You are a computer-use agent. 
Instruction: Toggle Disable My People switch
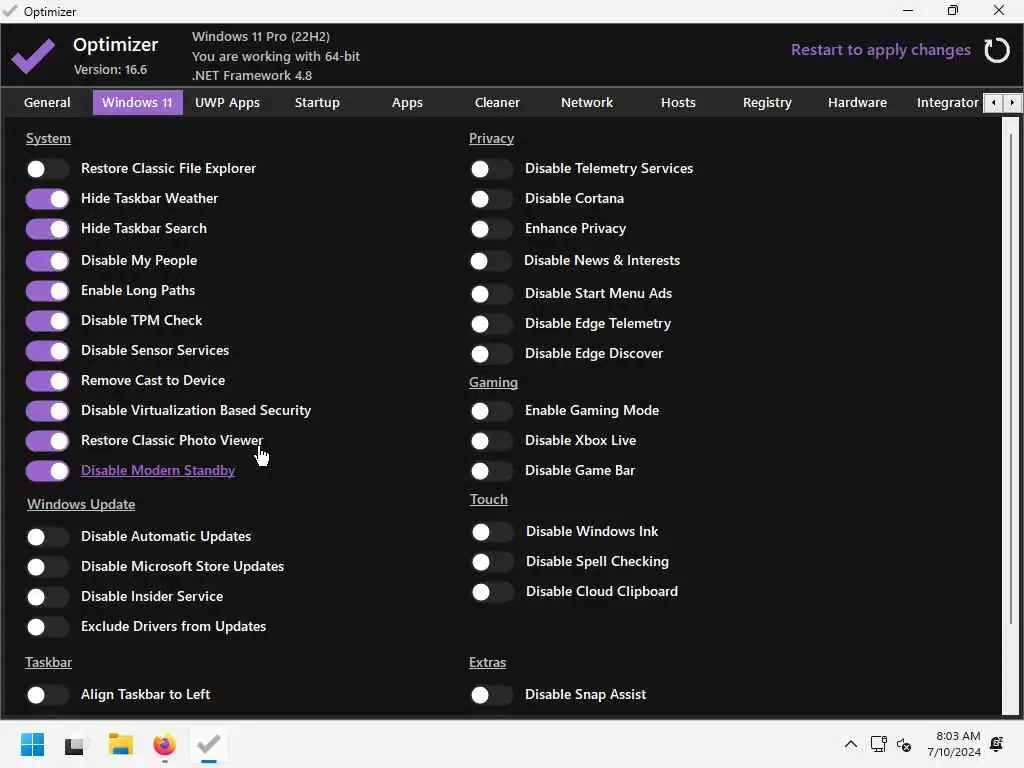(47, 261)
